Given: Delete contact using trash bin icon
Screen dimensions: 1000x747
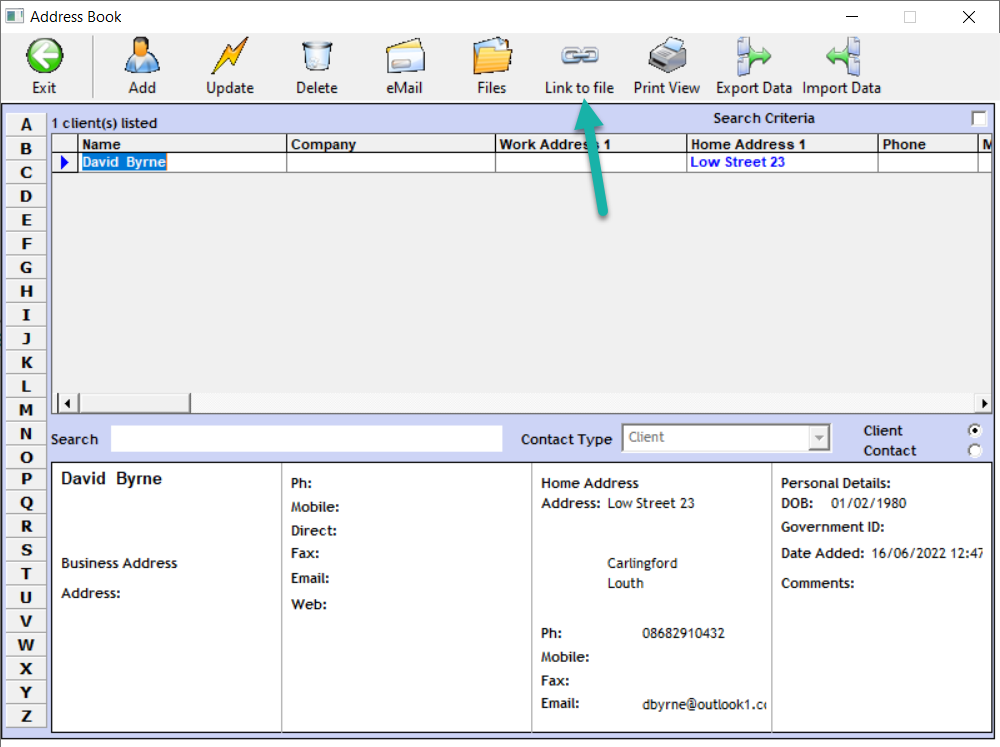Looking at the screenshot, I should point(316,56).
